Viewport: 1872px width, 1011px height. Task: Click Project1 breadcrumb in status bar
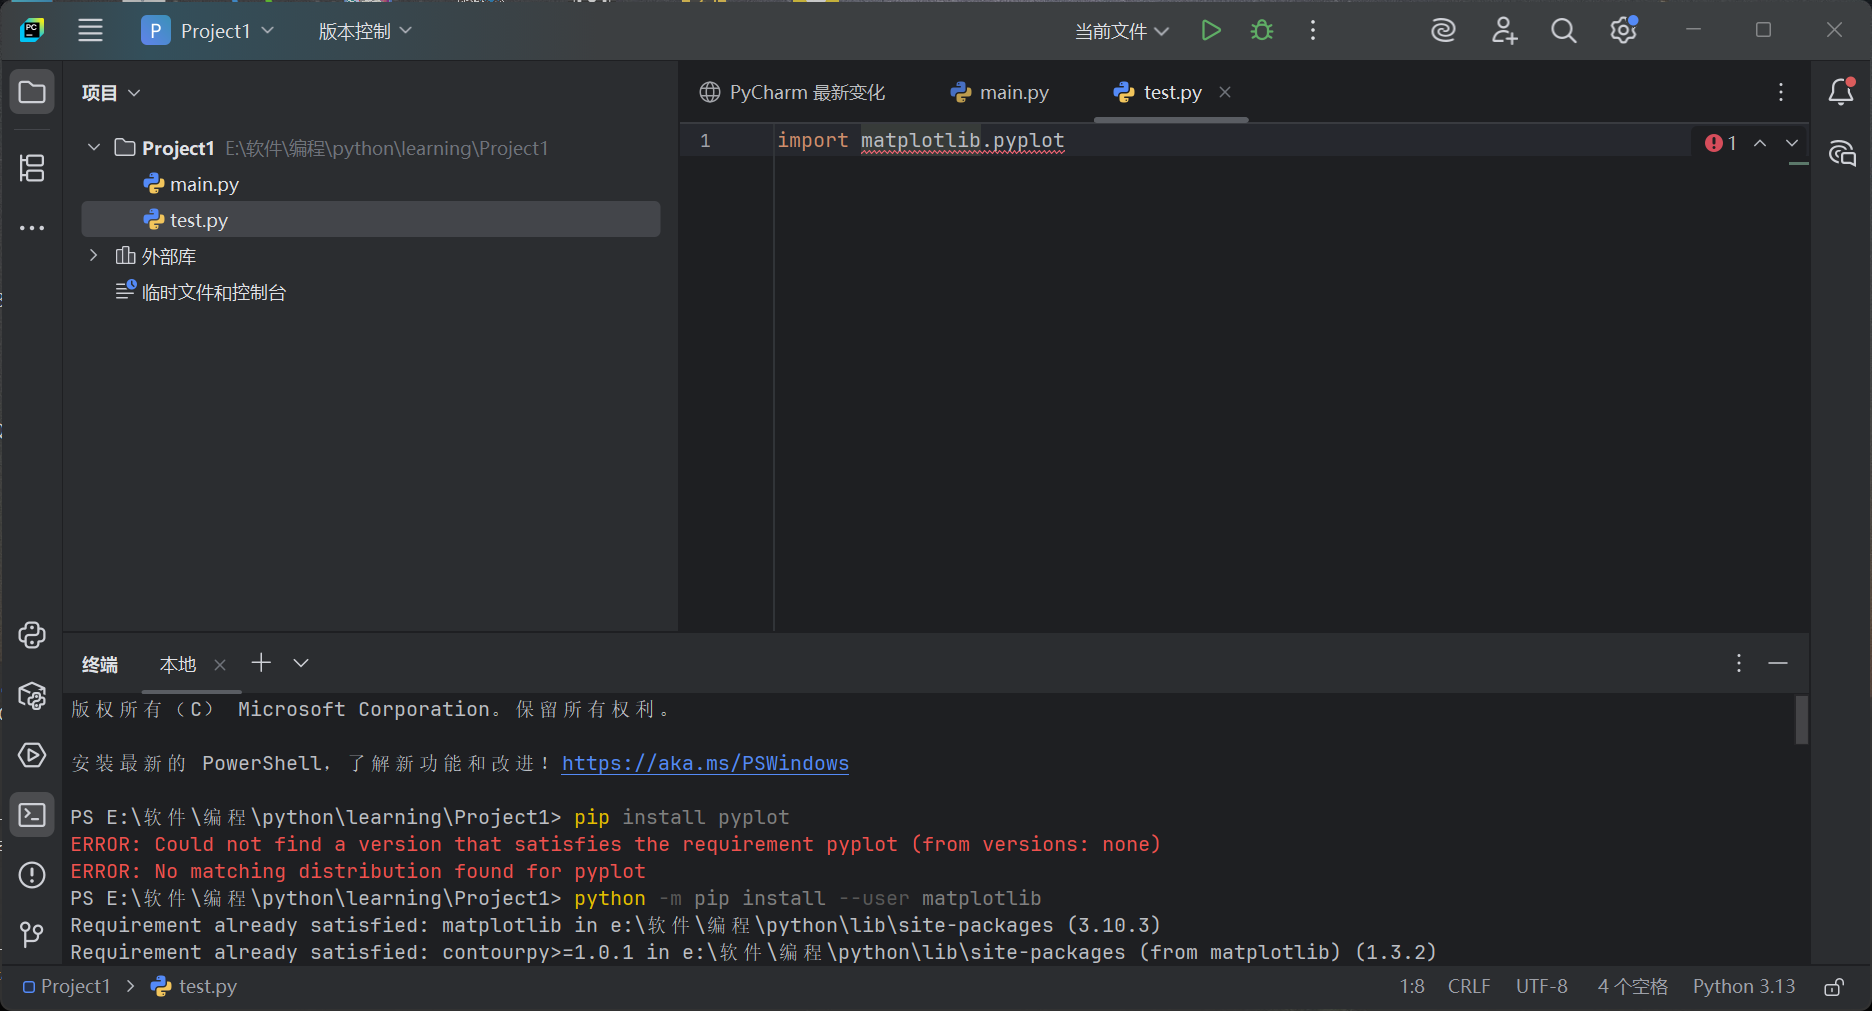click(66, 986)
